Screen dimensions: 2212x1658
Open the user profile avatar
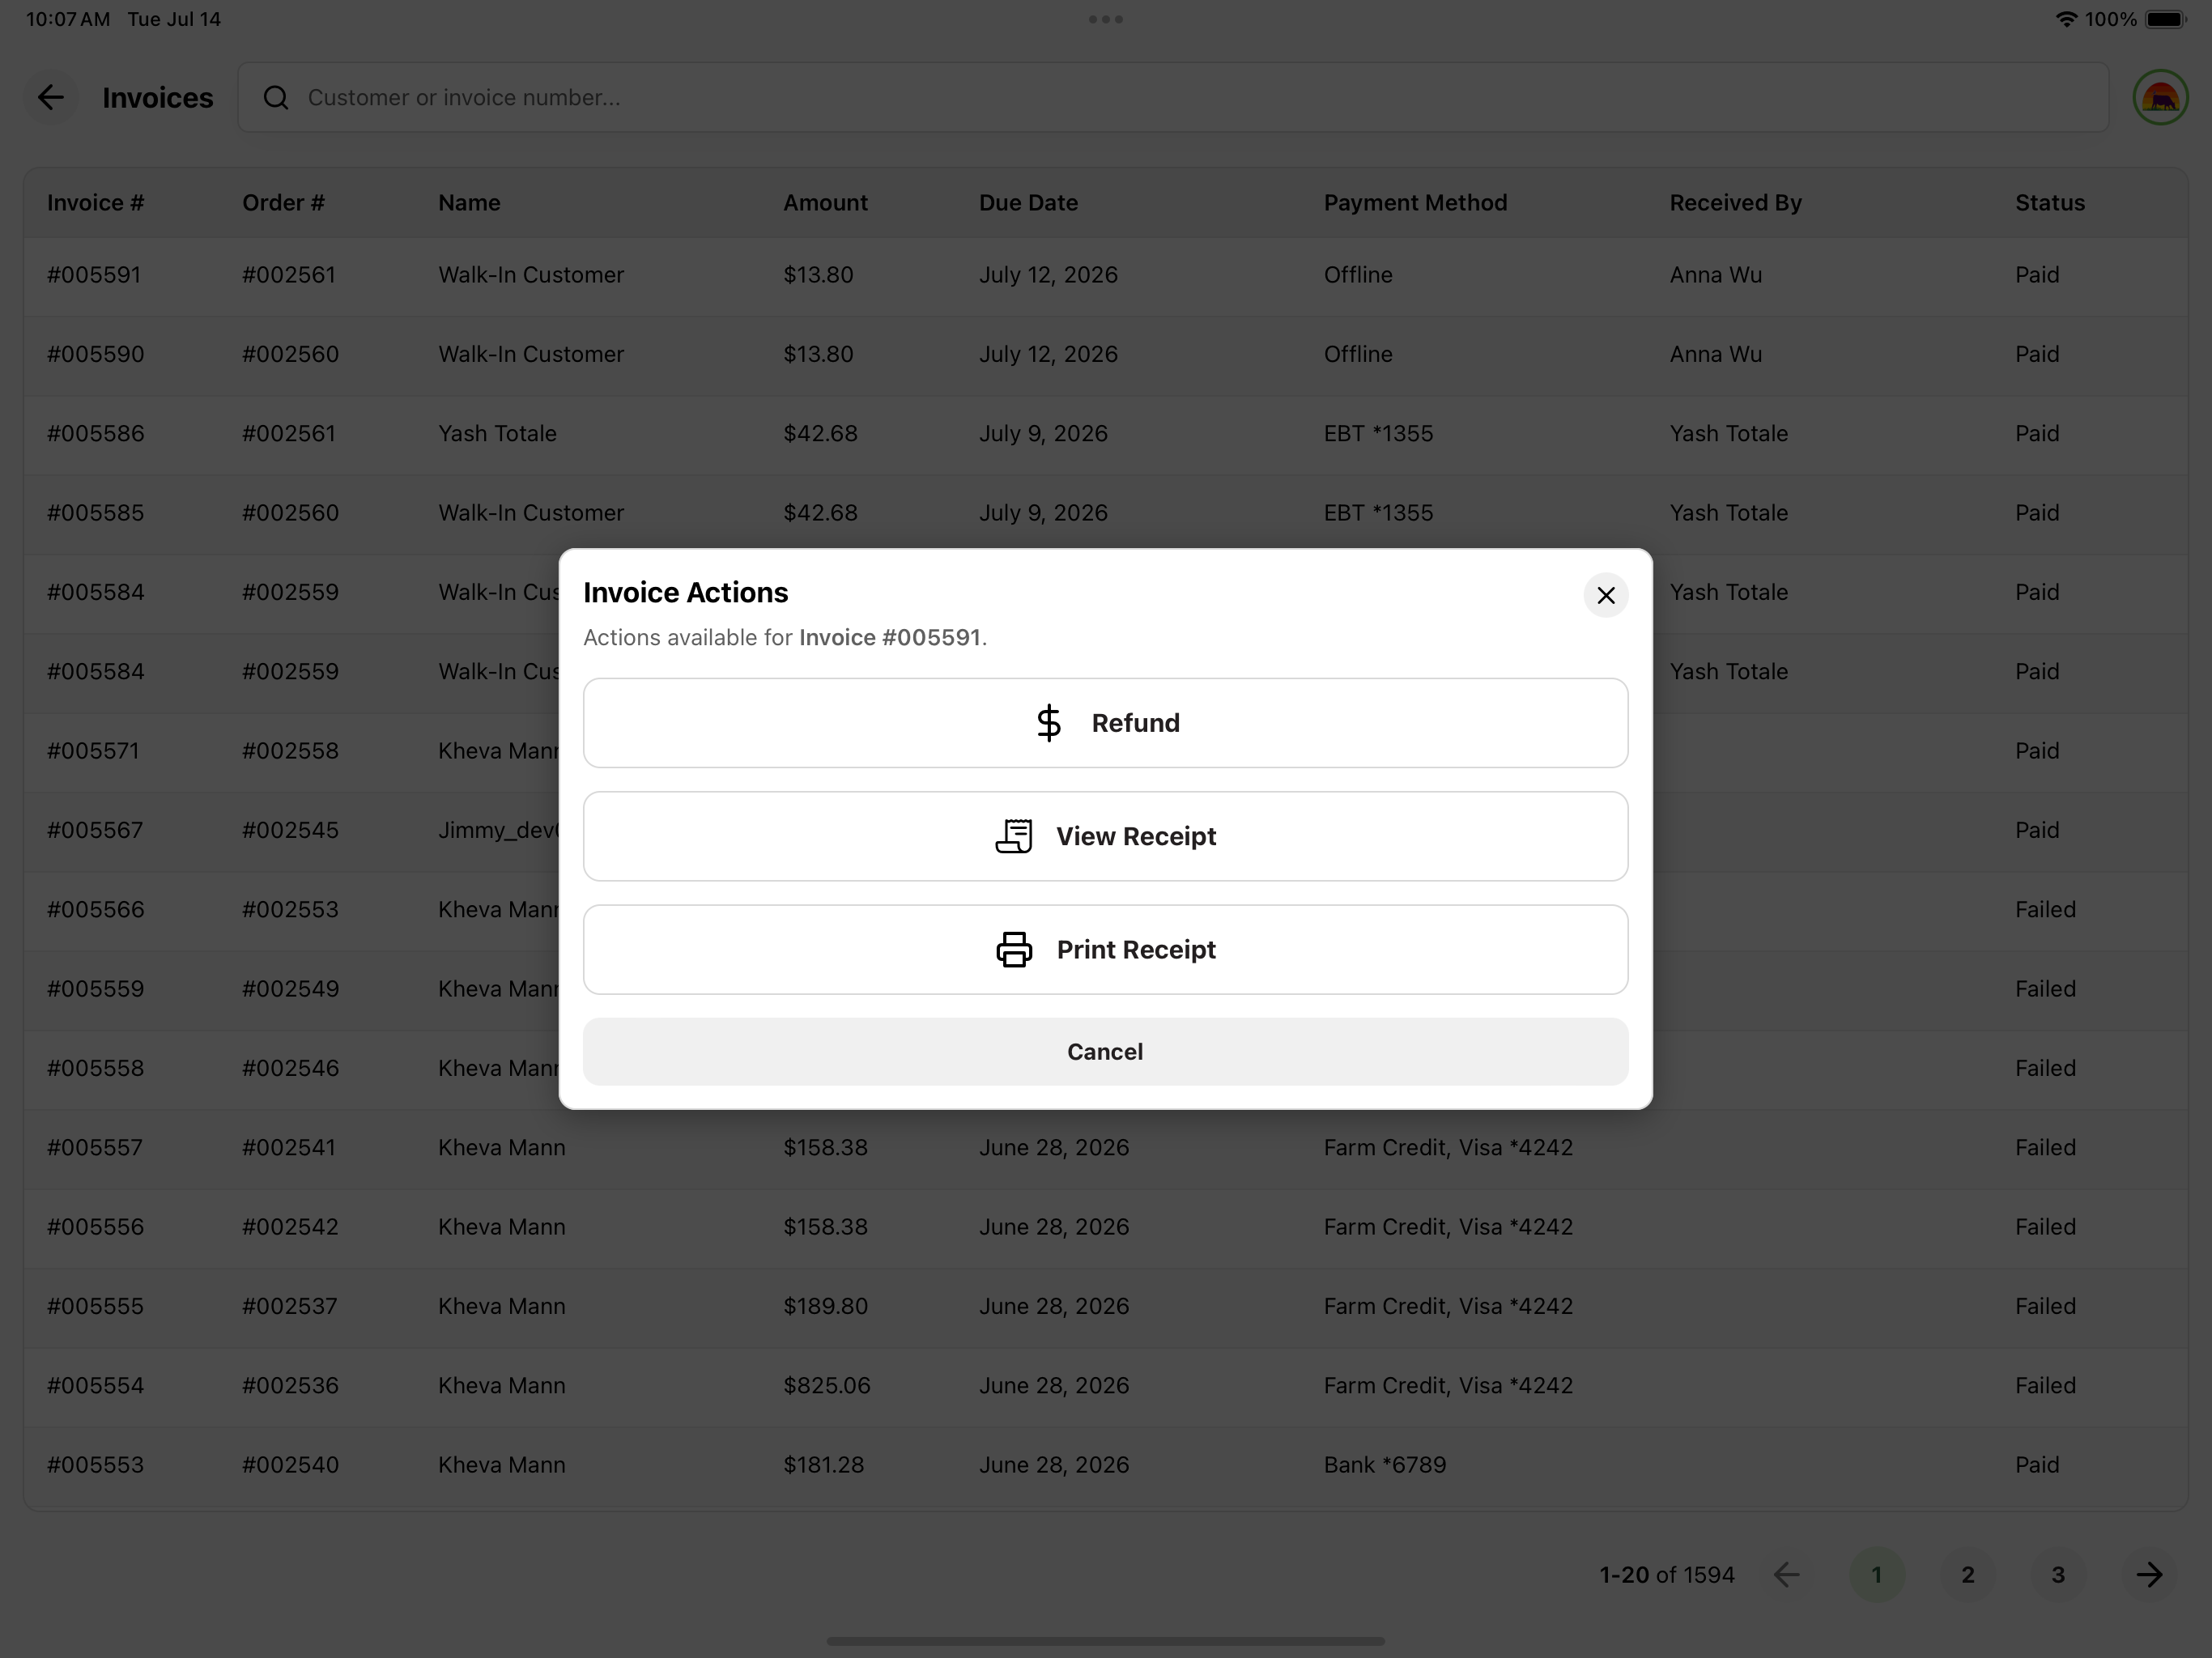(x=2160, y=97)
